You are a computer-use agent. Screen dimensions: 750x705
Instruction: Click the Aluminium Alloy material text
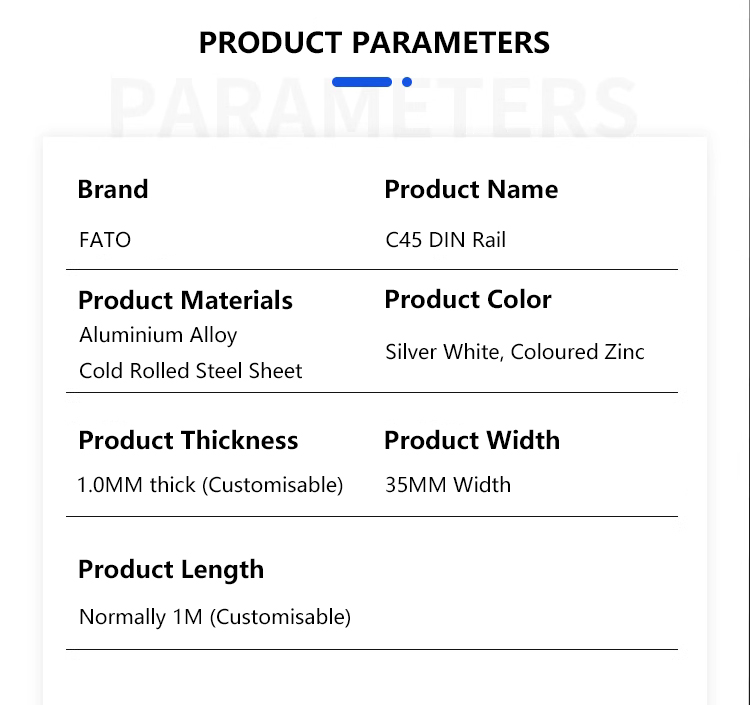click(158, 335)
